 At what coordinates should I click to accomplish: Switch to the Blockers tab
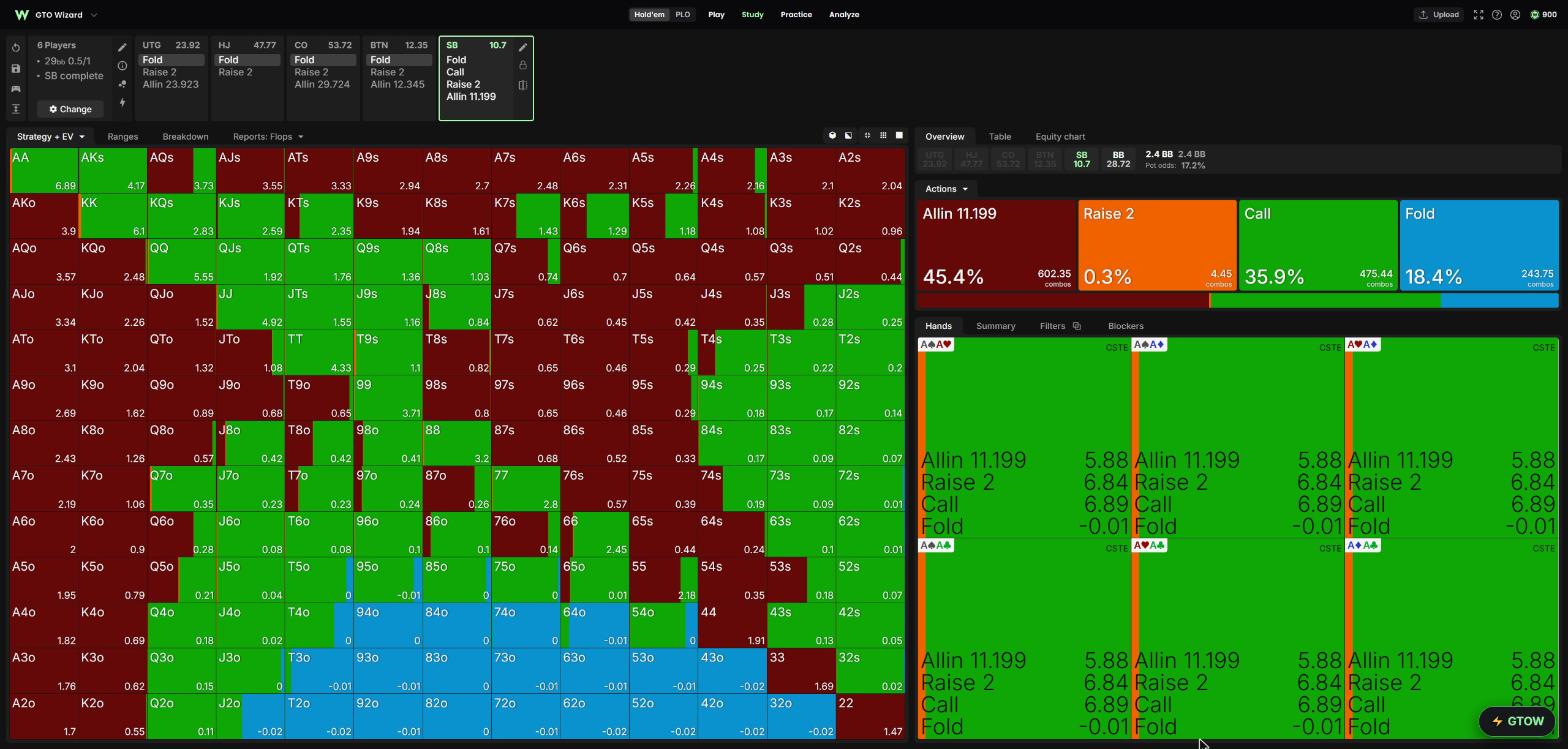[x=1126, y=326]
